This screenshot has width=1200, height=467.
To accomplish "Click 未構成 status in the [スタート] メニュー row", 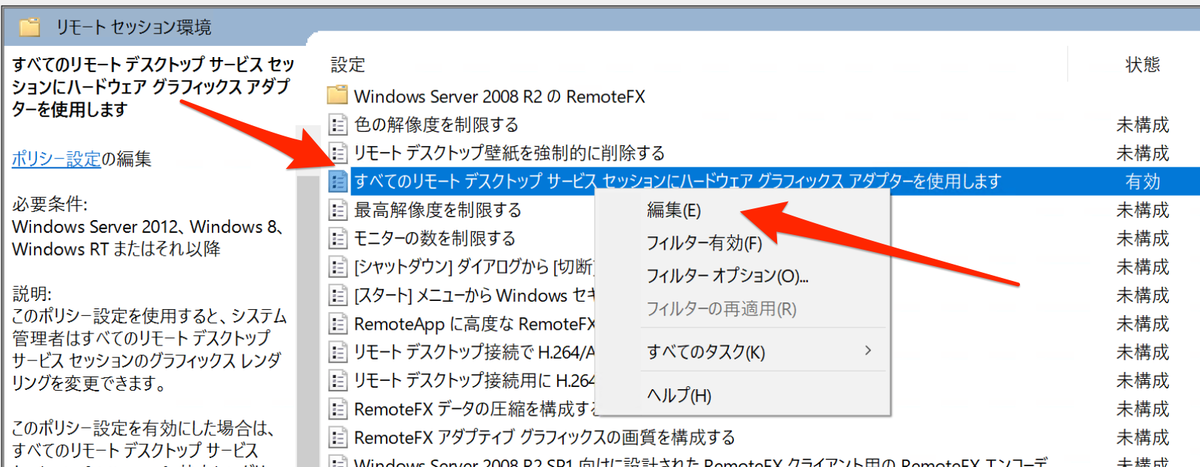I will (1143, 295).
